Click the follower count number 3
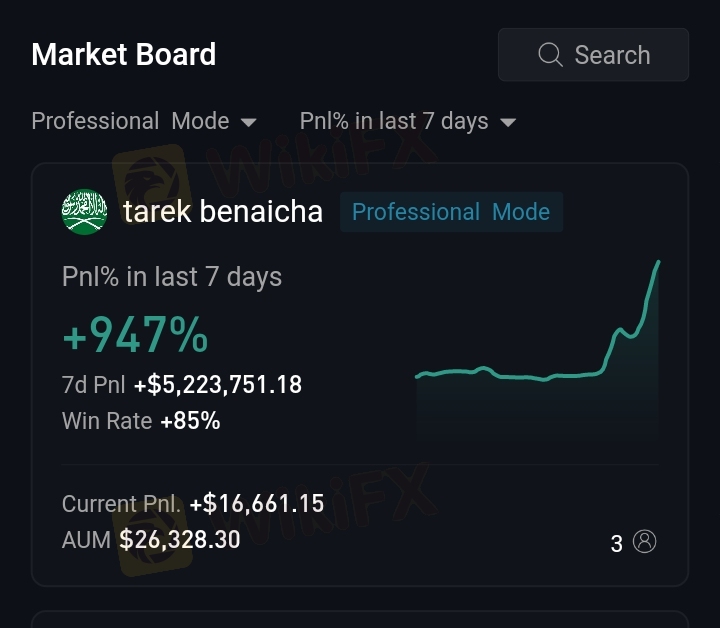The height and width of the screenshot is (628, 720). (617, 544)
